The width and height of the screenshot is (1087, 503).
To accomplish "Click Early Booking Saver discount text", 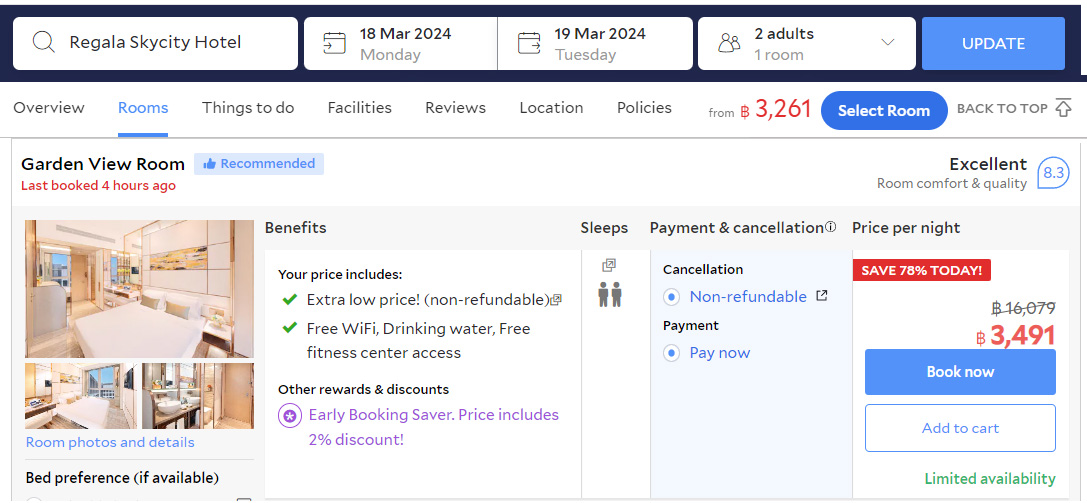I will [434, 427].
